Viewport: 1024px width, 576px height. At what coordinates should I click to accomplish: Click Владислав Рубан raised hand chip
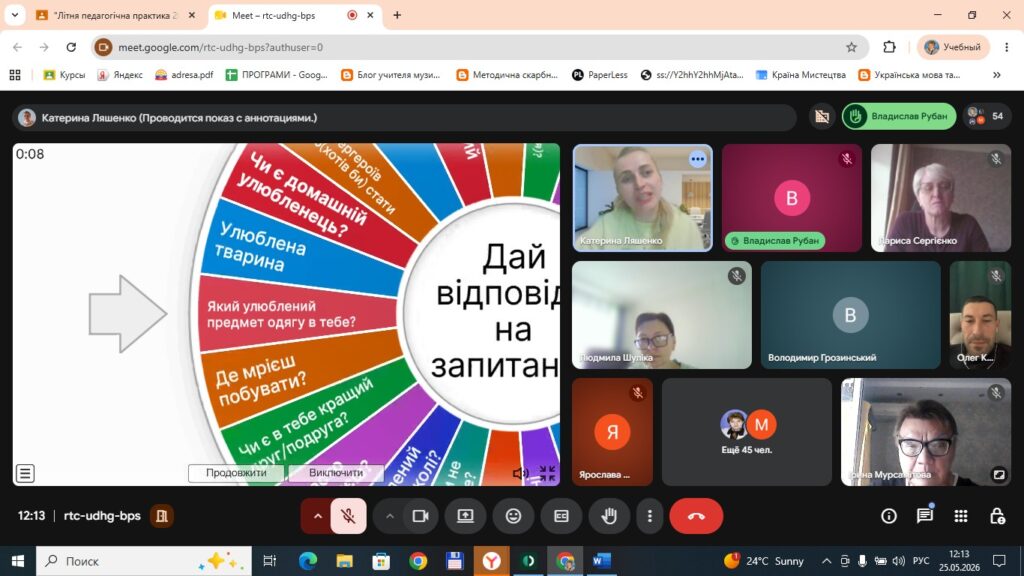pos(899,116)
